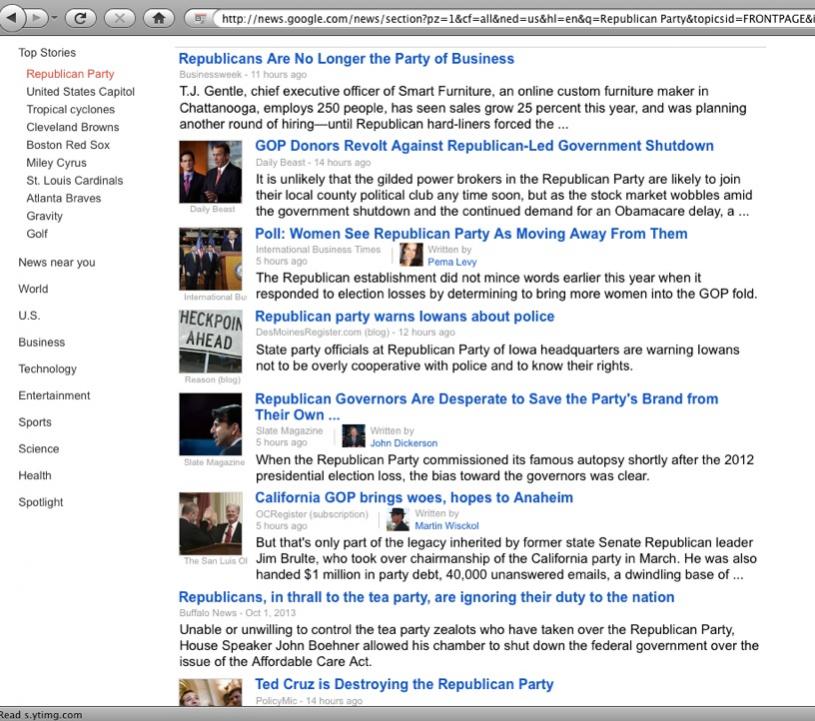Screen dimensions: 815x721
Task: Open author link Pema Levy
Action: [452, 262]
